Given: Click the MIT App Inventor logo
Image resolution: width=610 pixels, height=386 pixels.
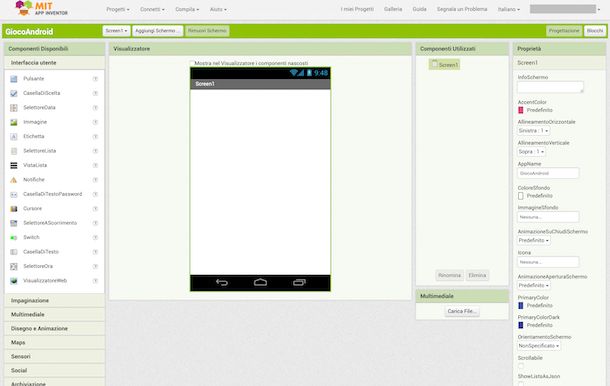Looking at the screenshot, I should (x=41, y=9).
